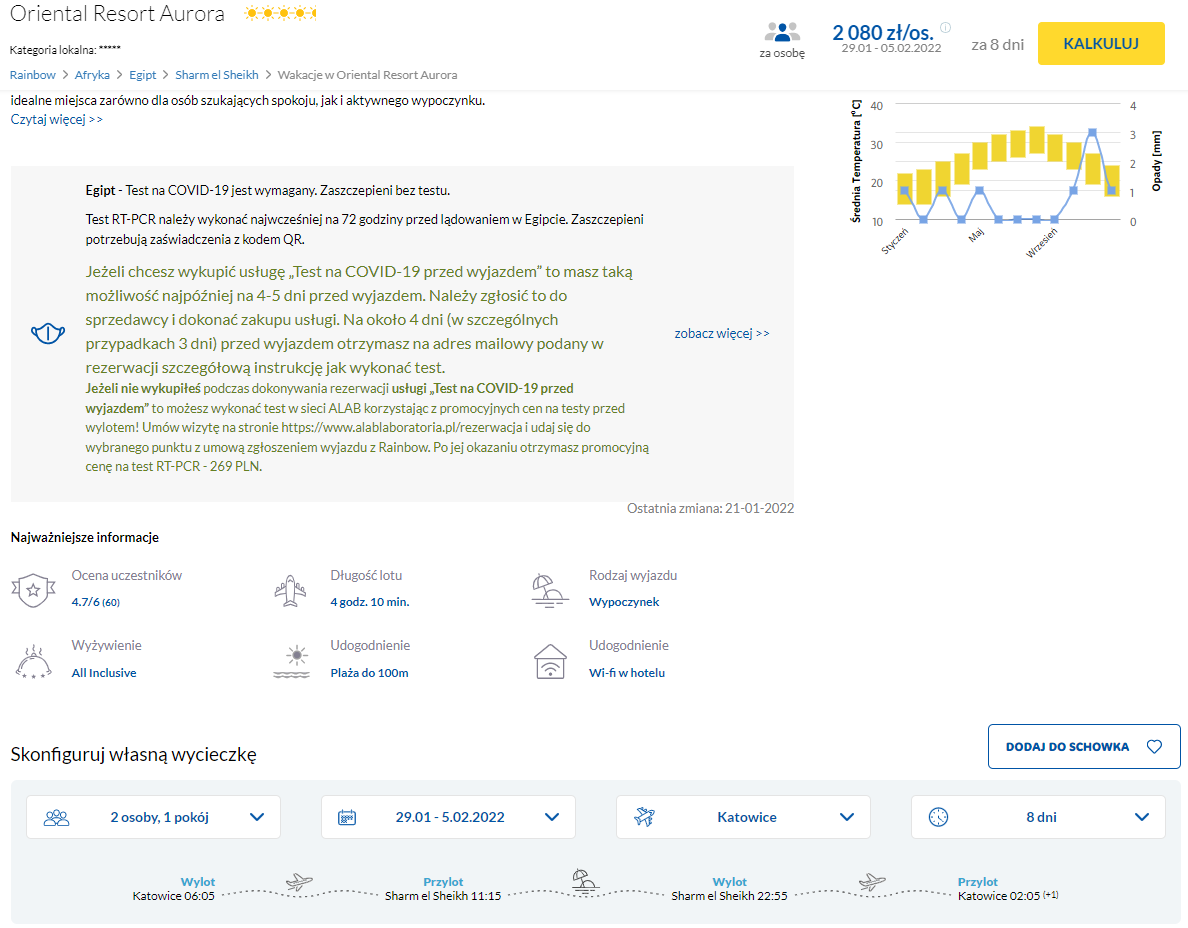Click the heart icon in DODAJ DO SCHOWKA
Viewport: 1188px width, 928px height.
pos(1154,746)
